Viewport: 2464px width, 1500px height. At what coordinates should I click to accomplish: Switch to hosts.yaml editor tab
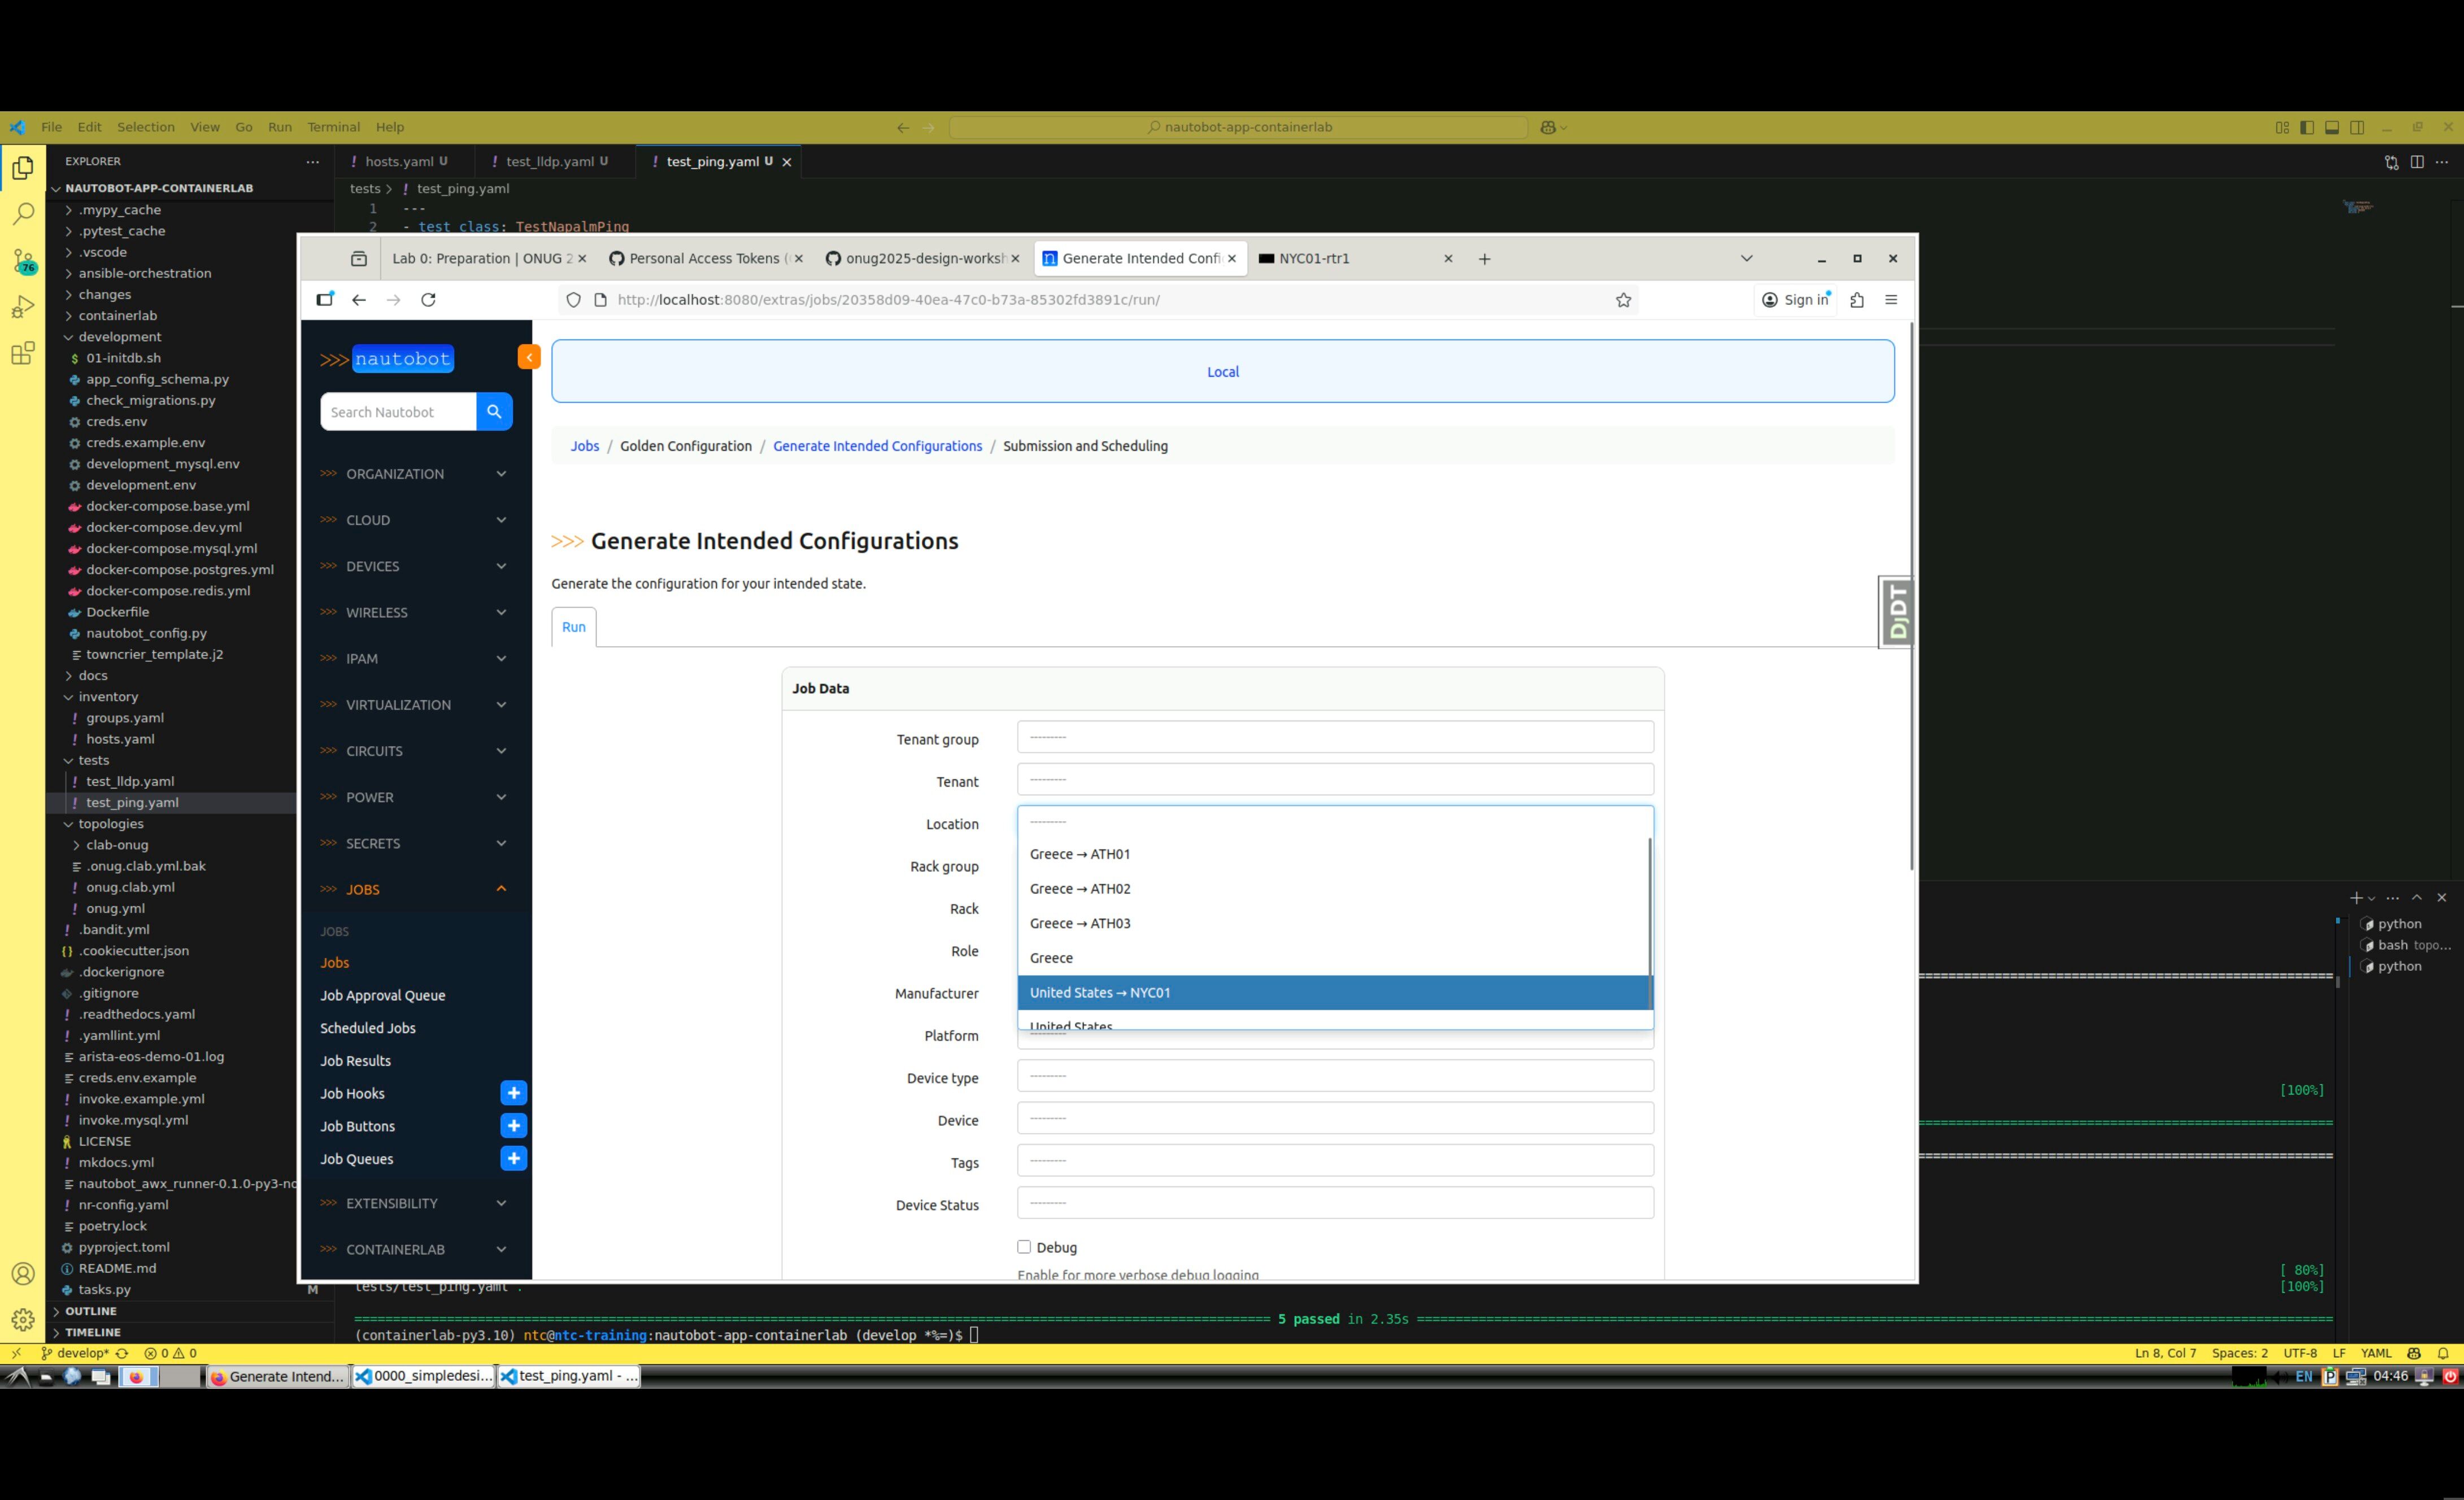pyautogui.click(x=399, y=161)
